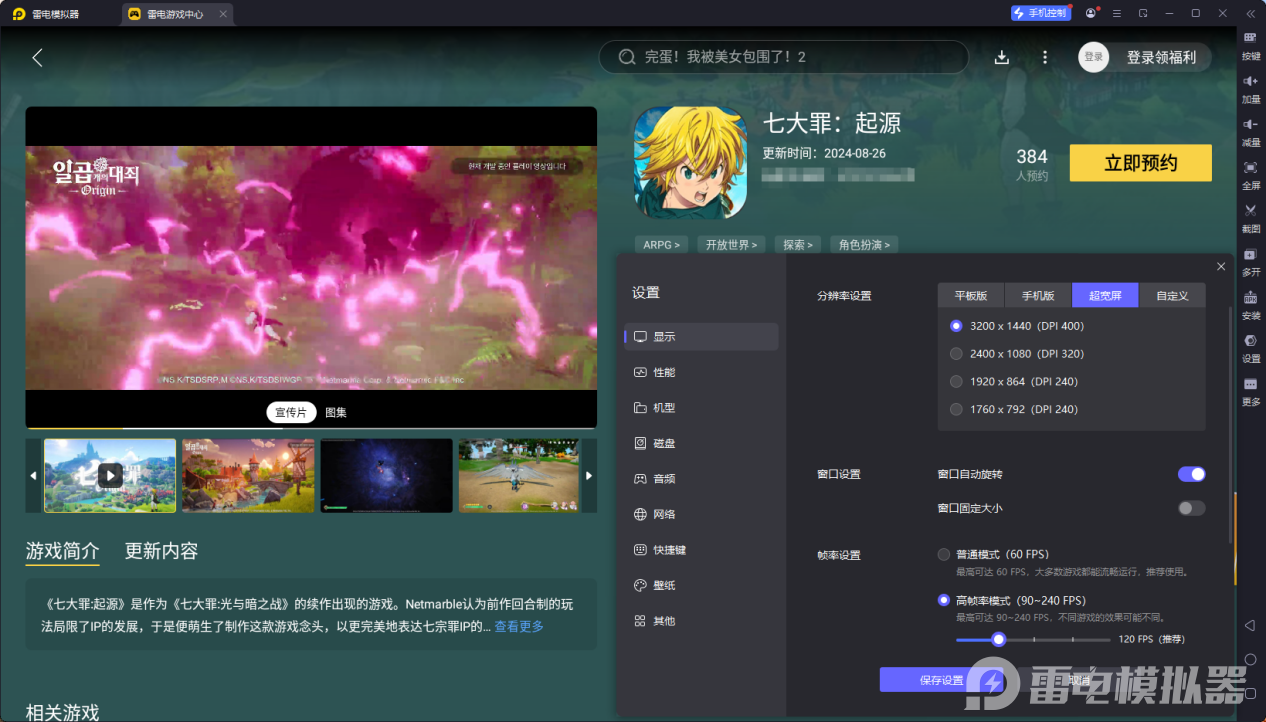Expand the 角色扮演 tag
Image resolution: width=1266 pixels, height=722 pixels.
[864, 244]
